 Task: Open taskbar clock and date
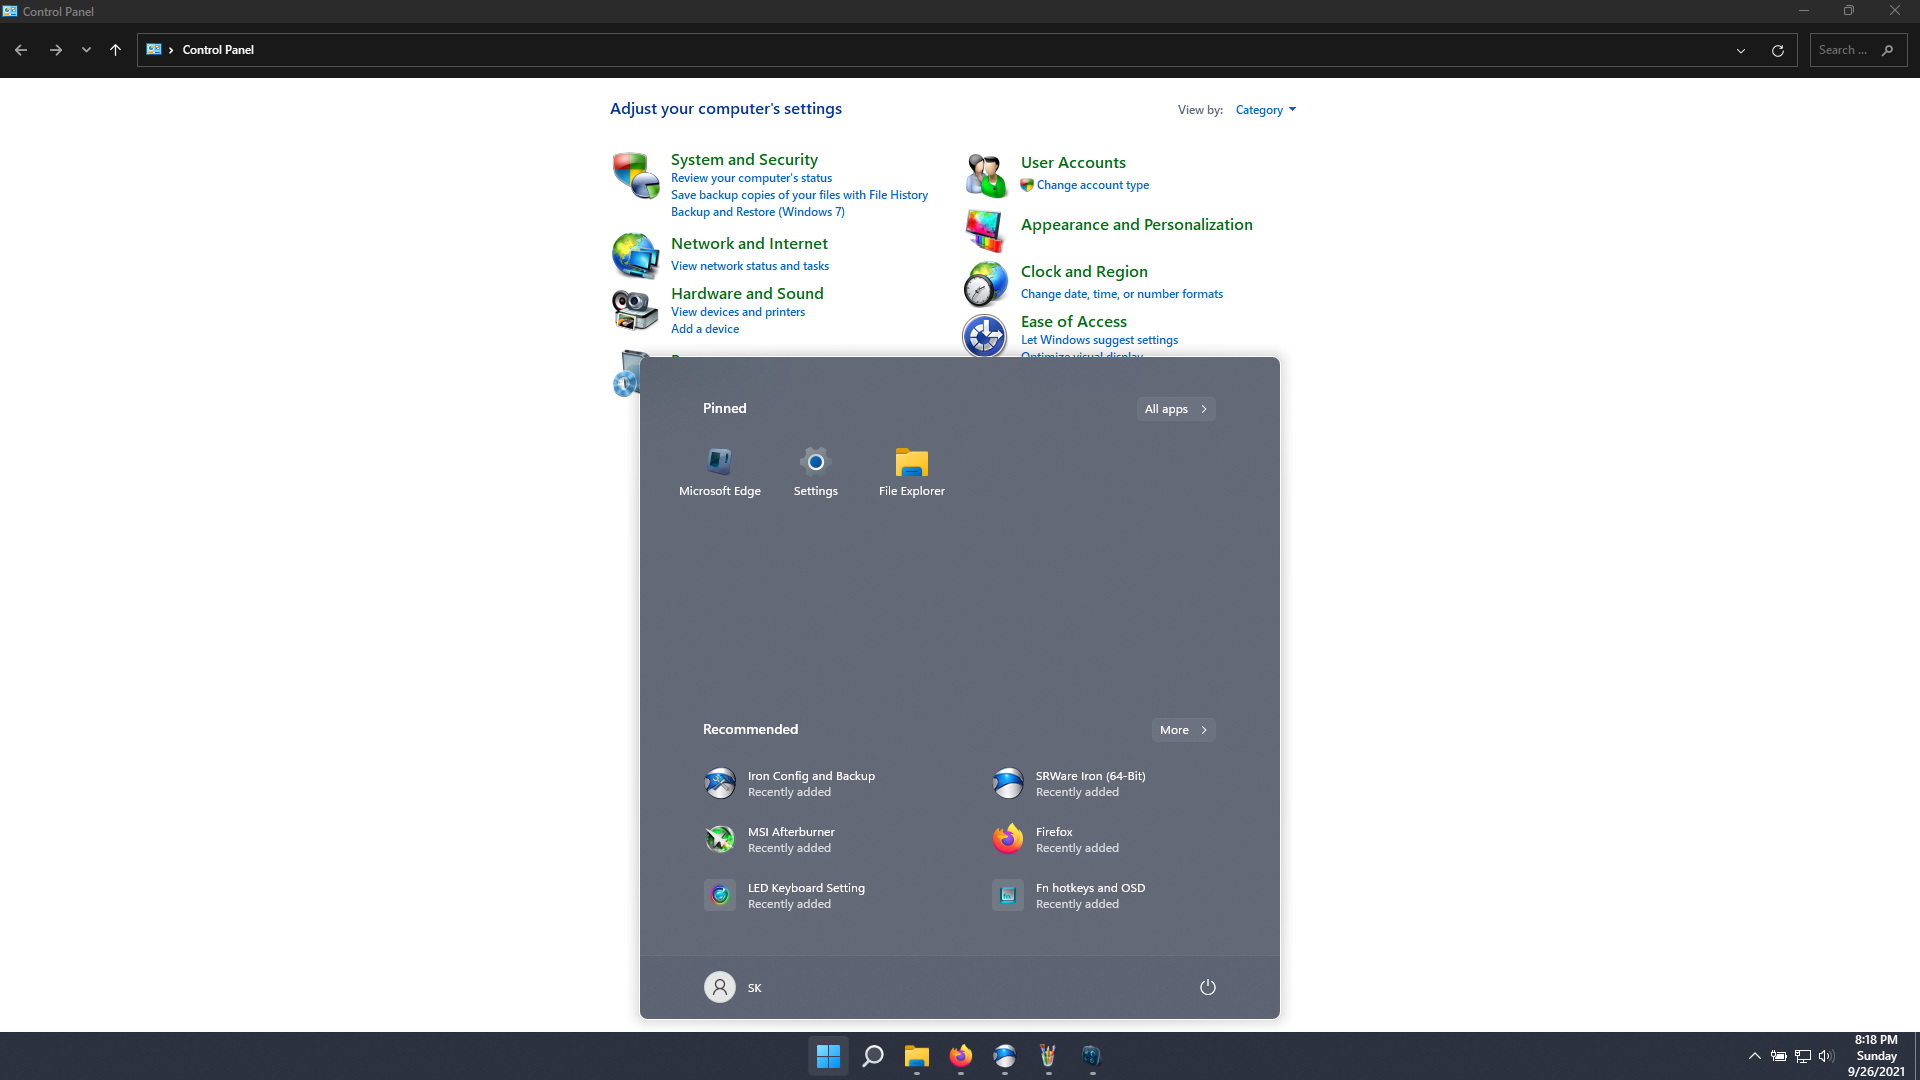1876,1056
